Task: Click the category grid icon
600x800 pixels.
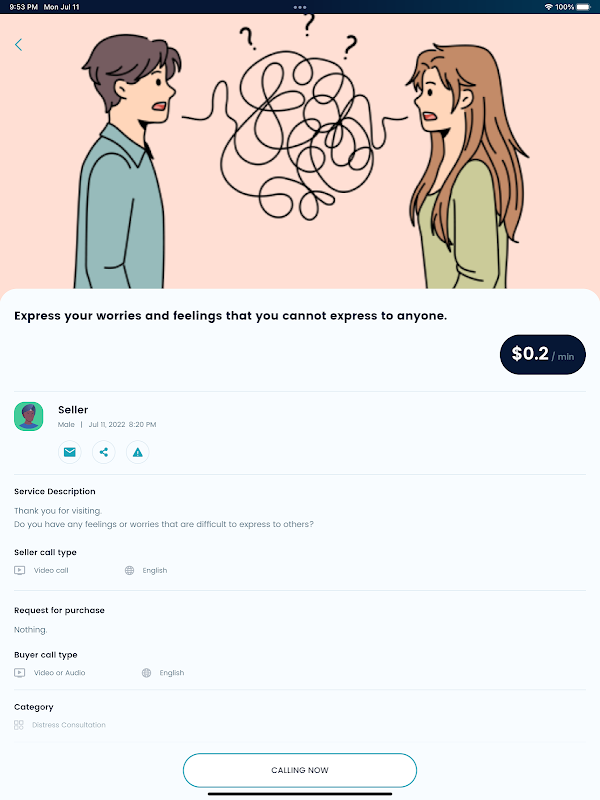Action: tap(19, 725)
